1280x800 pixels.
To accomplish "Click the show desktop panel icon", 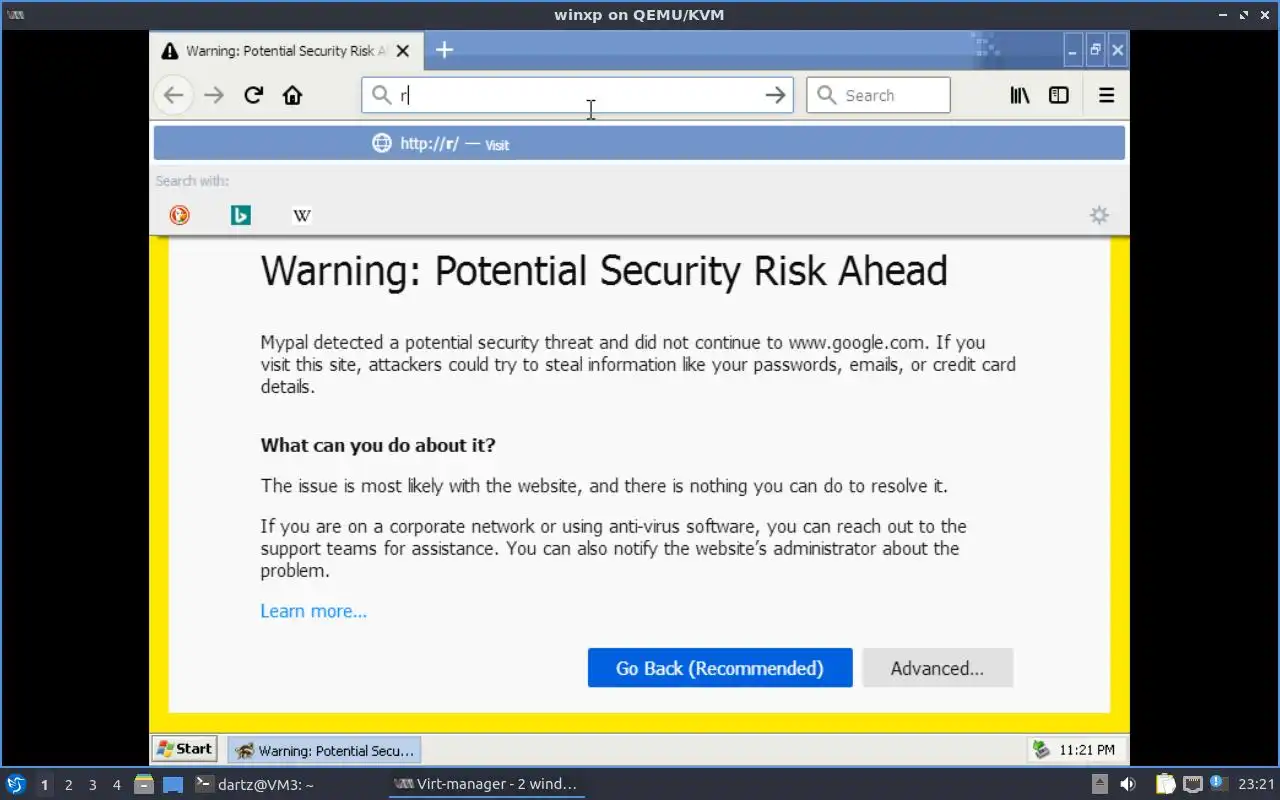I will (x=173, y=784).
